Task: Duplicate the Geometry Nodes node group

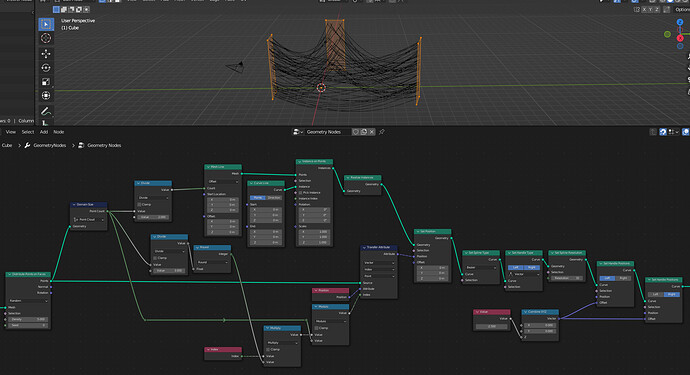Action: coord(363,132)
